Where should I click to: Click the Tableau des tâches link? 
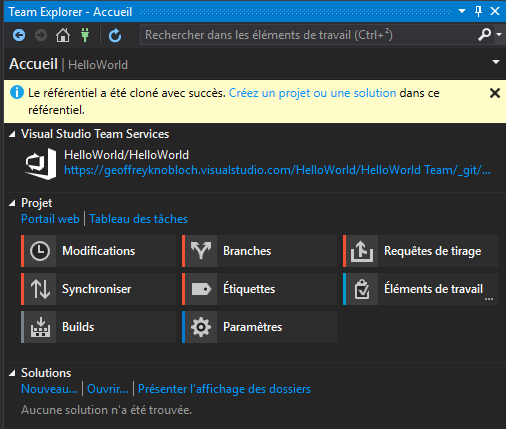pyautogui.click(x=138, y=219)
